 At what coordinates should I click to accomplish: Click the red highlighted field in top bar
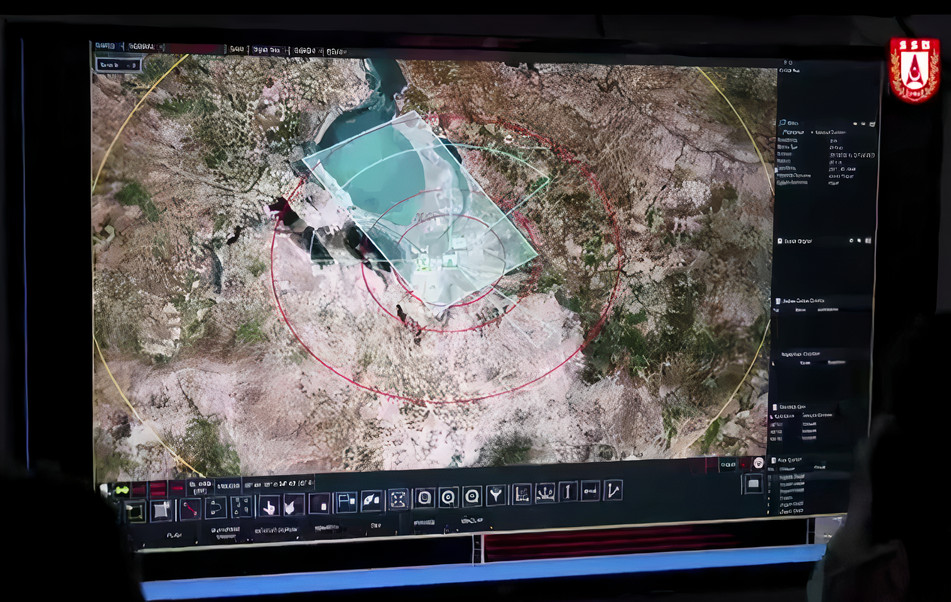[x=194, y=48]
